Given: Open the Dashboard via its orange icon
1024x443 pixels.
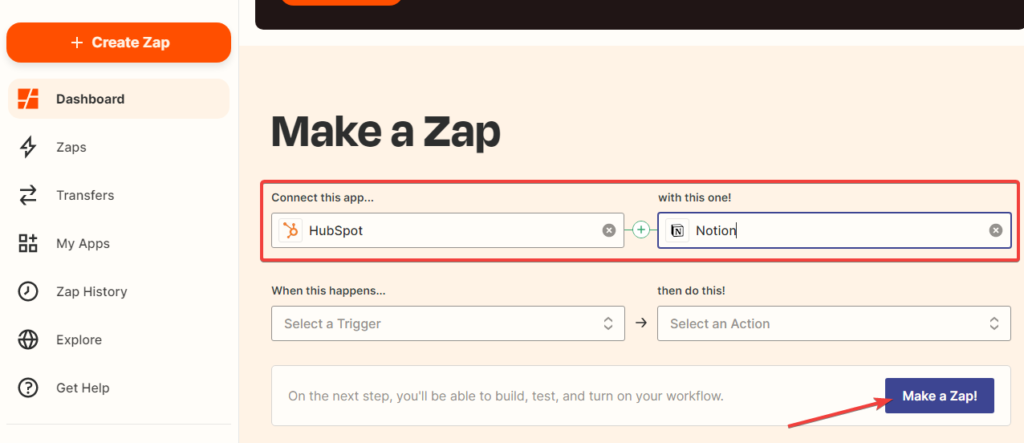Looking at the screenshot, I should click(29, 99).
